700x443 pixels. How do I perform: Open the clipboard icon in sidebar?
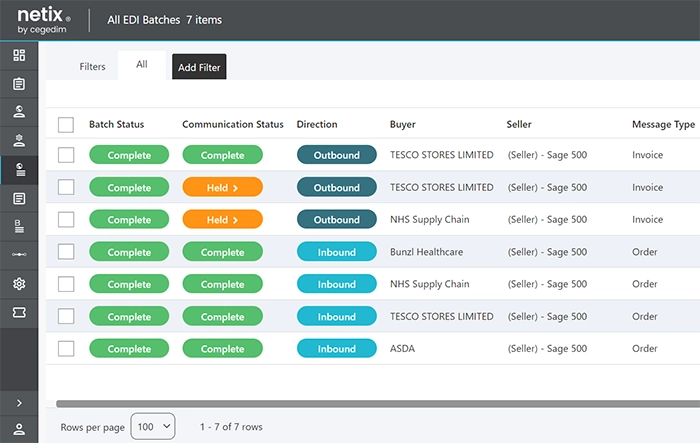pos(19,84)
